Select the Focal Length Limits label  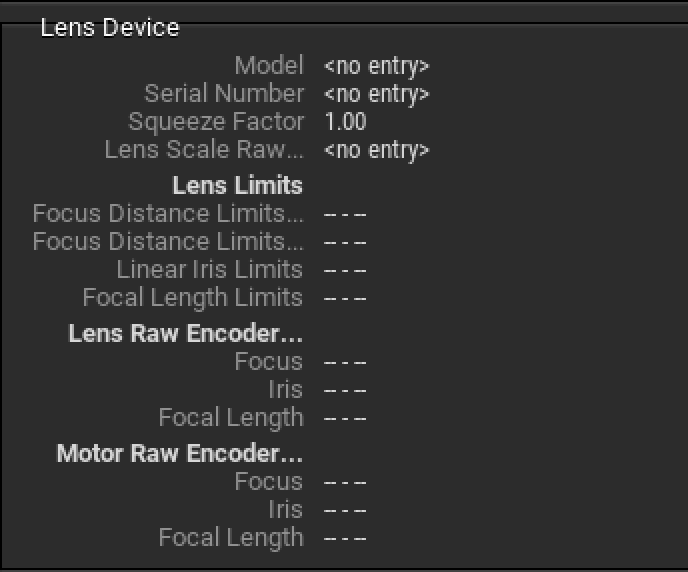[192, 298]
